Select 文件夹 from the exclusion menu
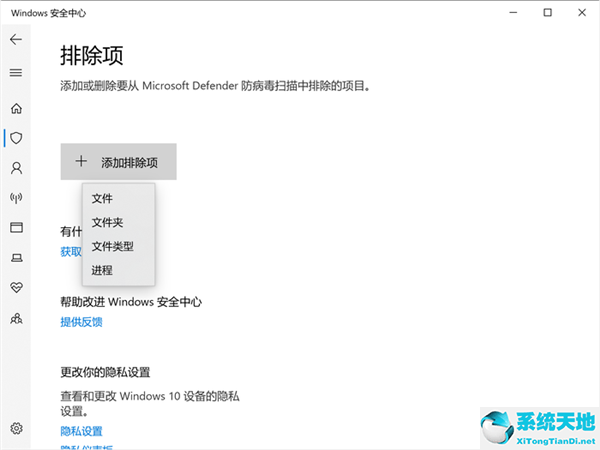This screenshot has height=450, width=600. (118, 222)
